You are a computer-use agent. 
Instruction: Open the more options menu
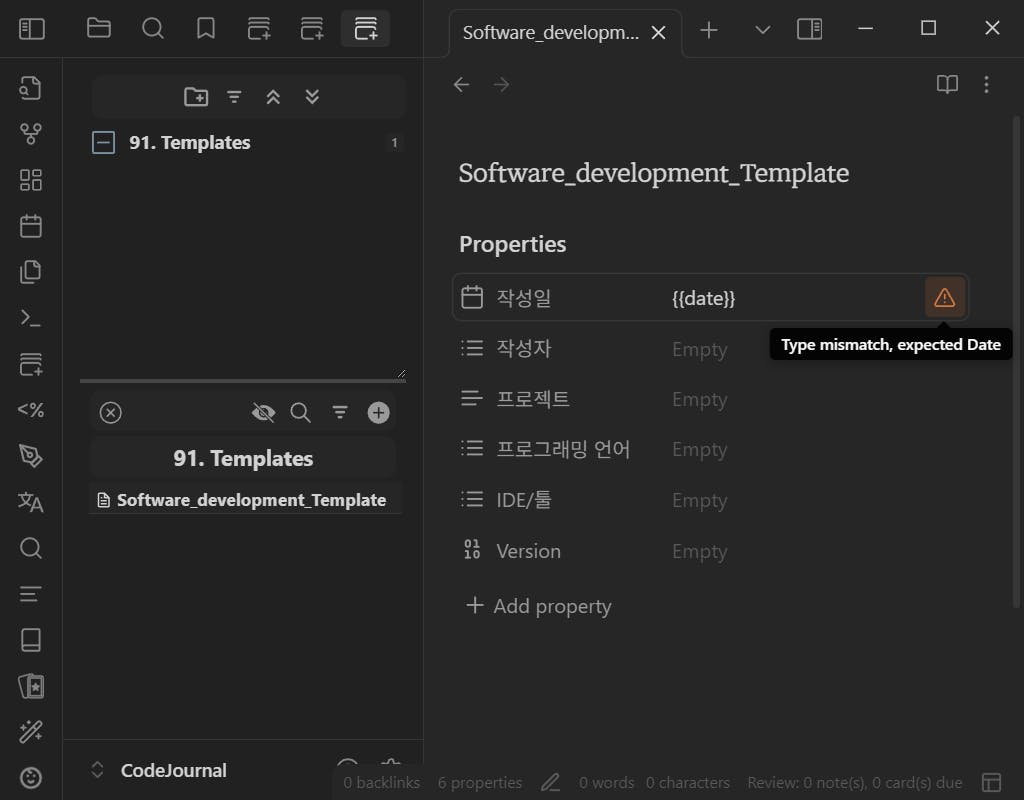pyautogui.click(x=987, y=85)
